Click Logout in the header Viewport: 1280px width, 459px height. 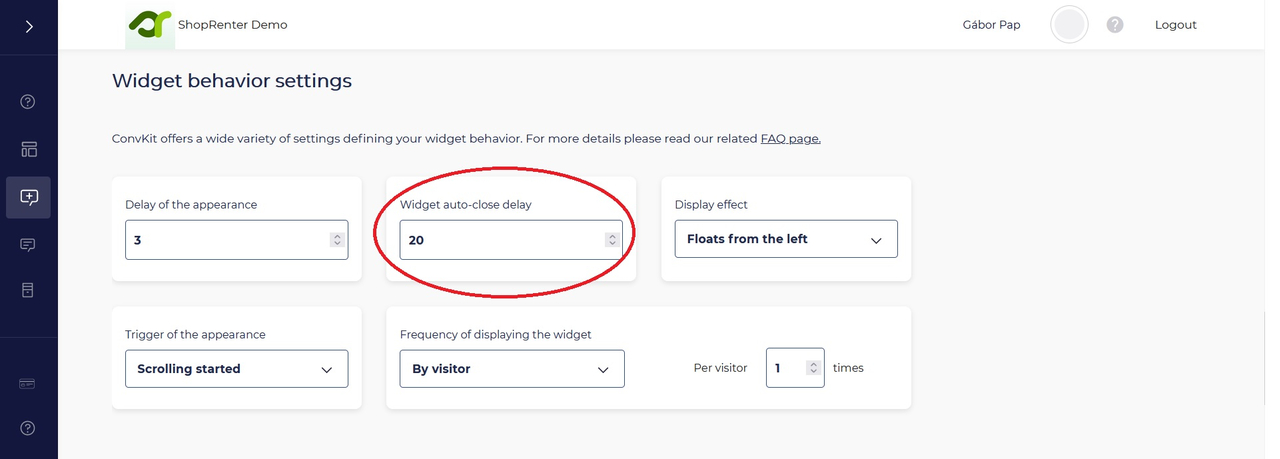point(1175,25)
